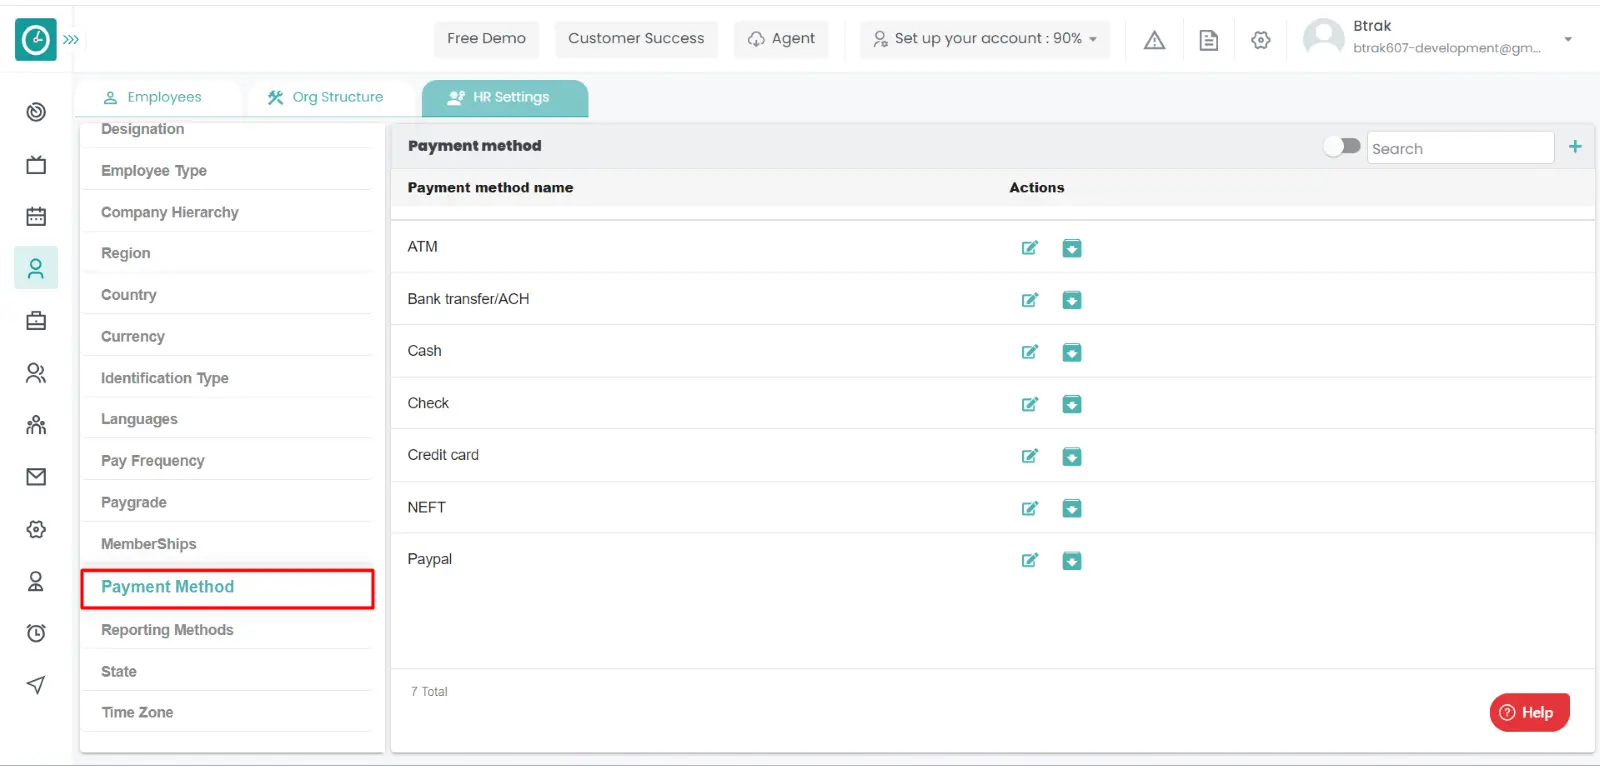The width and height of the screenshot is (1600, 766).
Task: Click the user profile avatar
Action: (x=1323, y=38)
